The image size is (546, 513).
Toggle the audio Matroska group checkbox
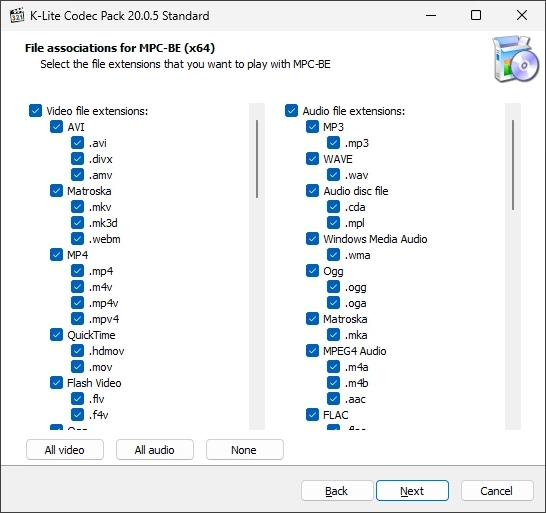point(312,319)
